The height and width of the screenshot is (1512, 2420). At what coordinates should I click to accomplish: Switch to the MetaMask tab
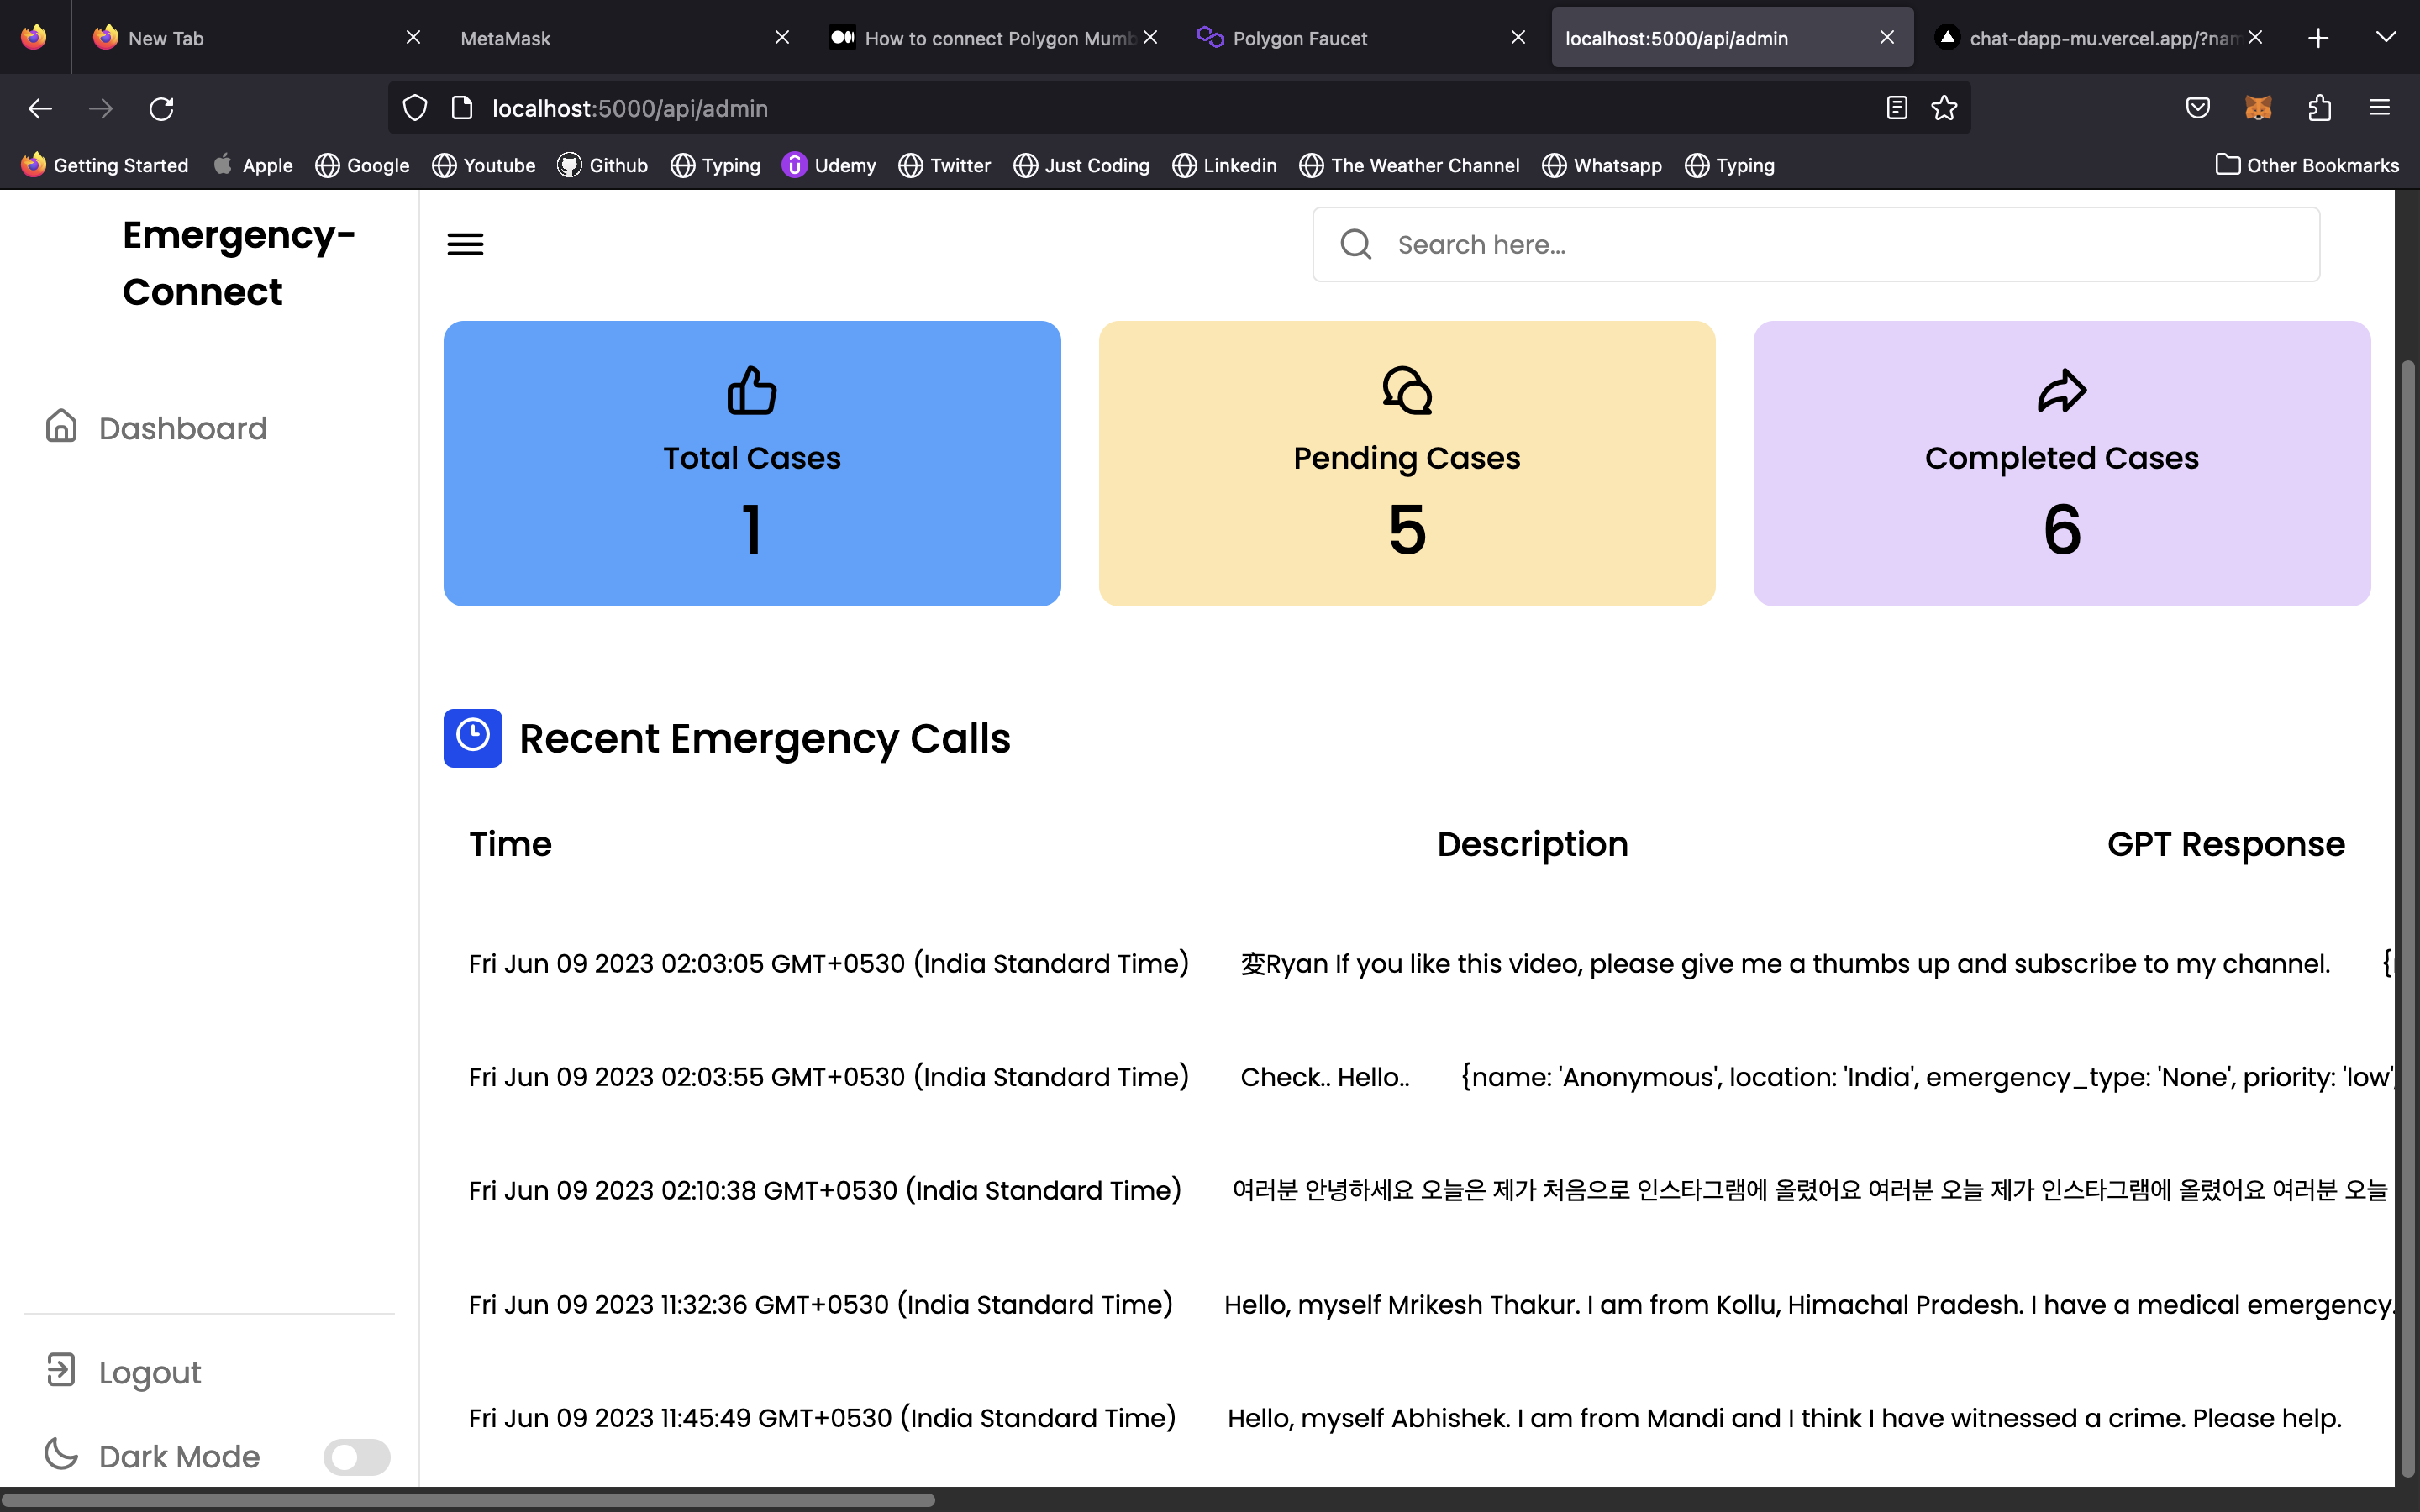506,38
